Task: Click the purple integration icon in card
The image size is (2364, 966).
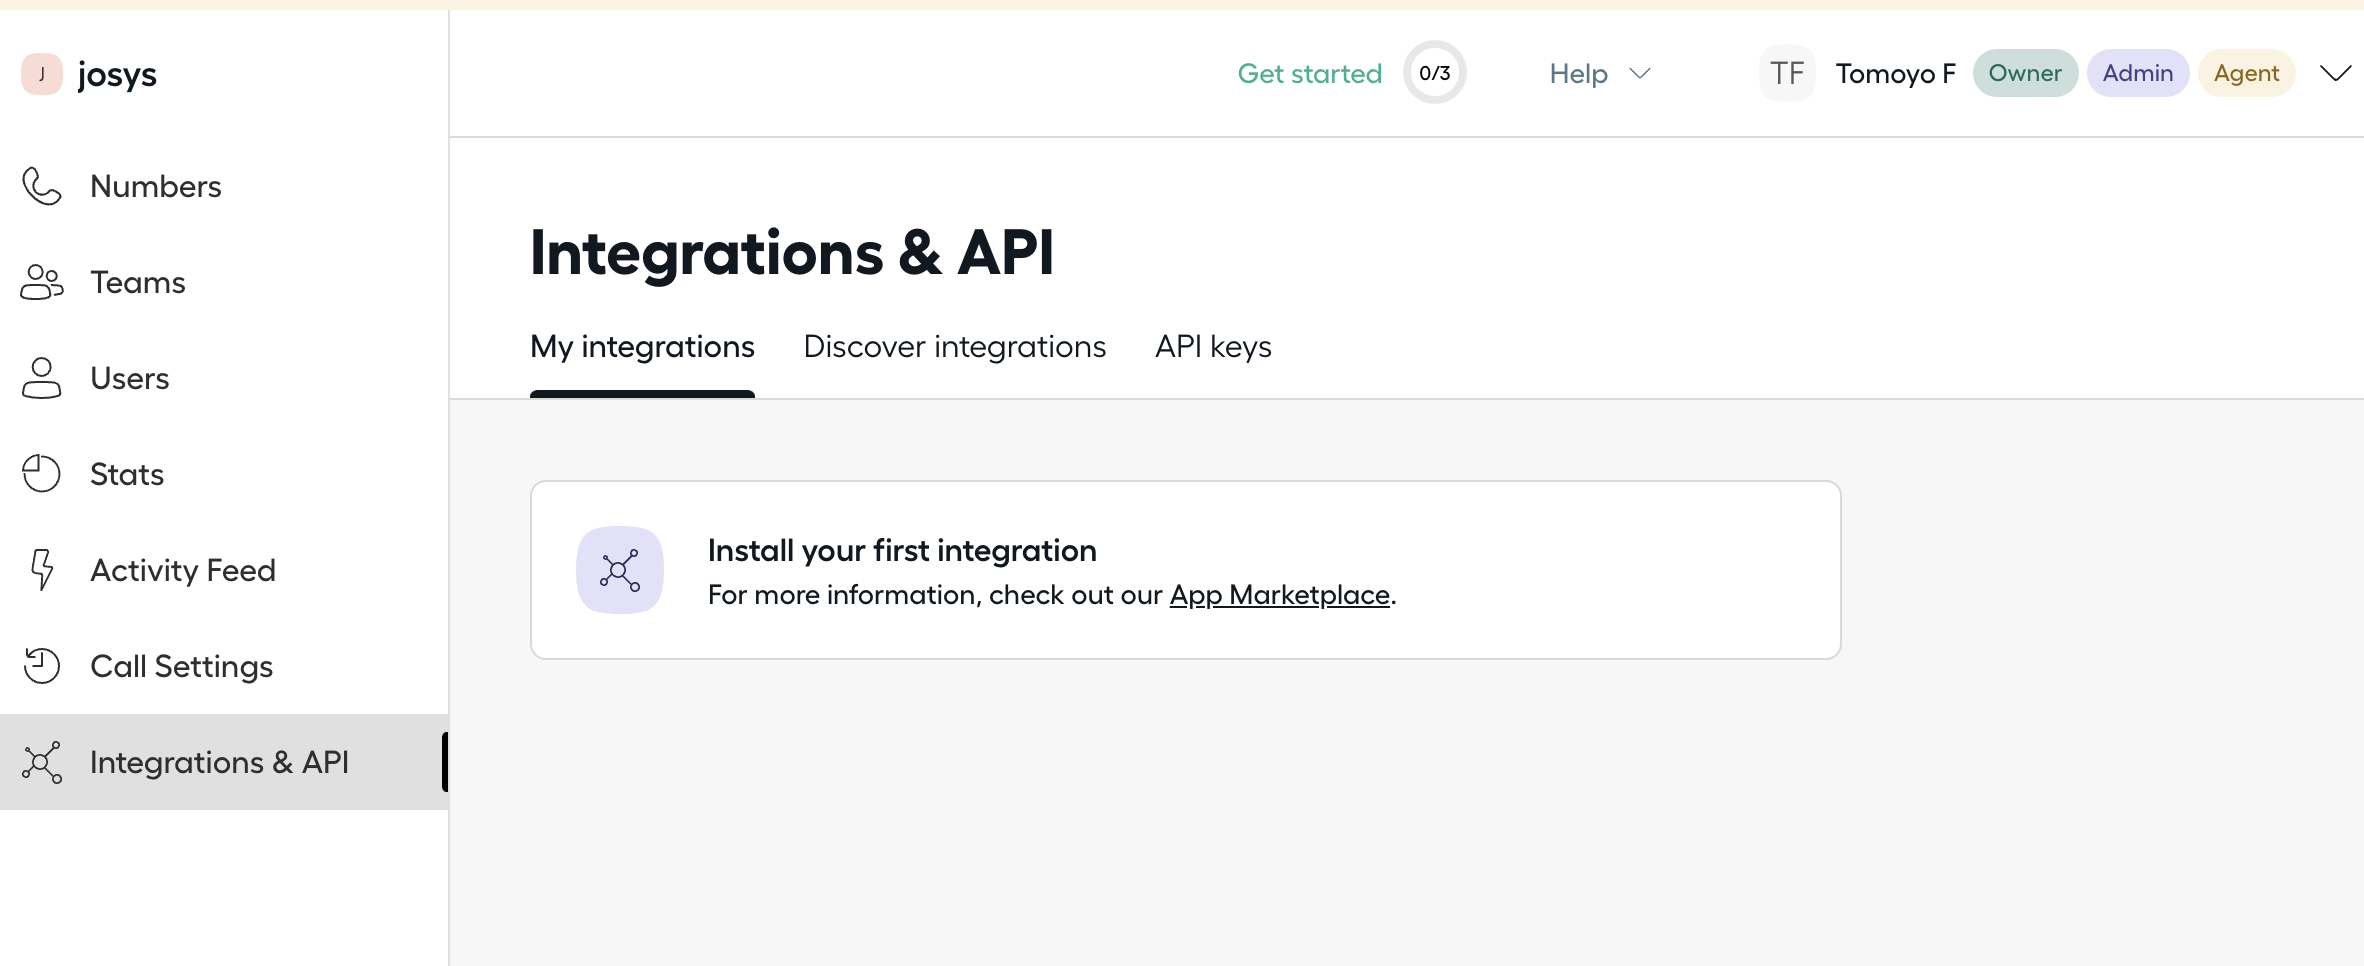Action: point(619,570)
